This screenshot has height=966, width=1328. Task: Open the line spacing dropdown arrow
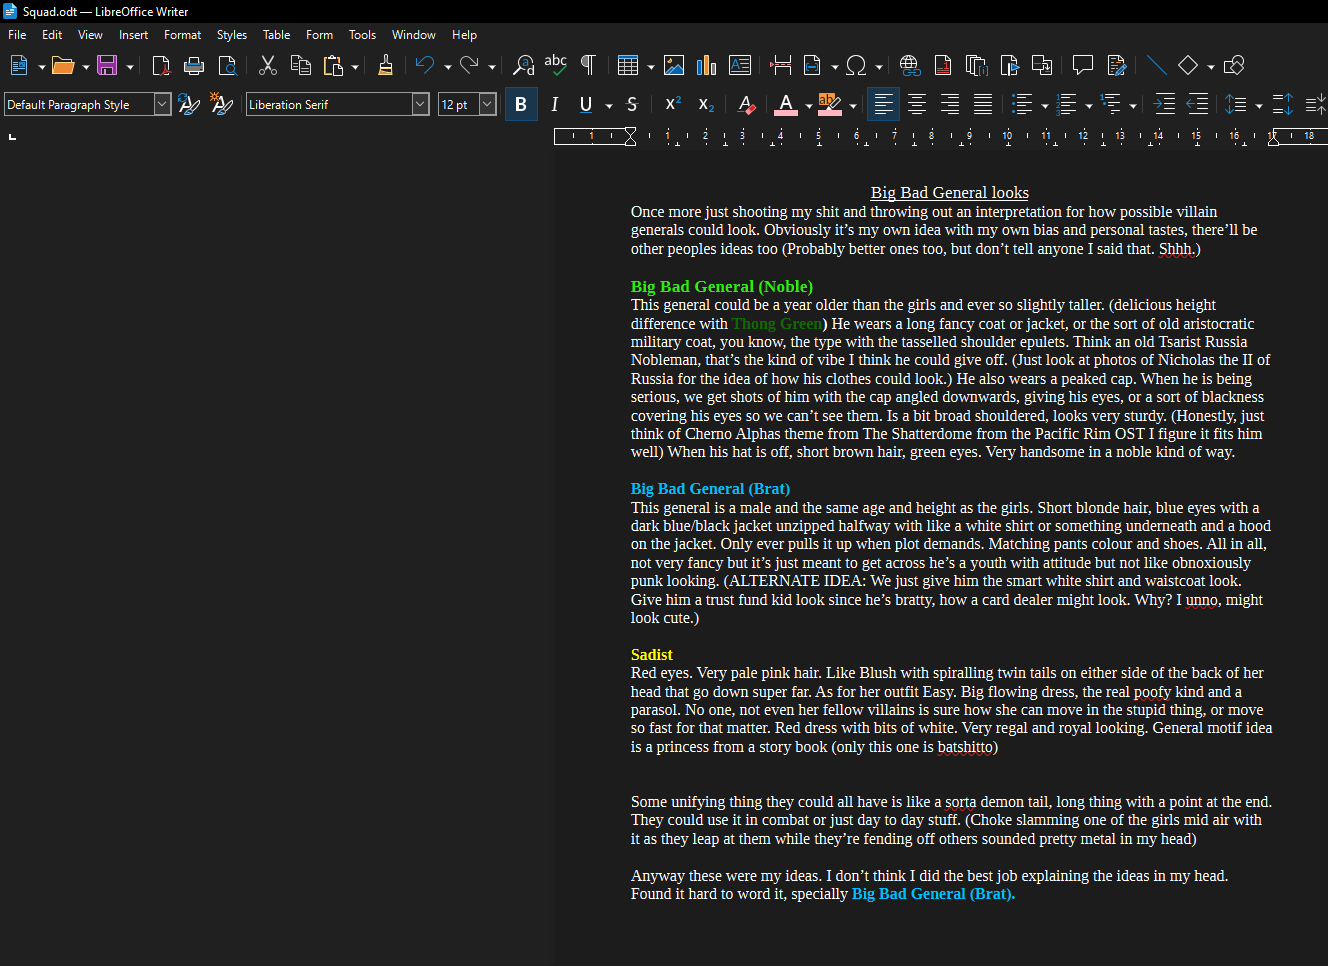pyautogui.click(x=1259, y=105)
